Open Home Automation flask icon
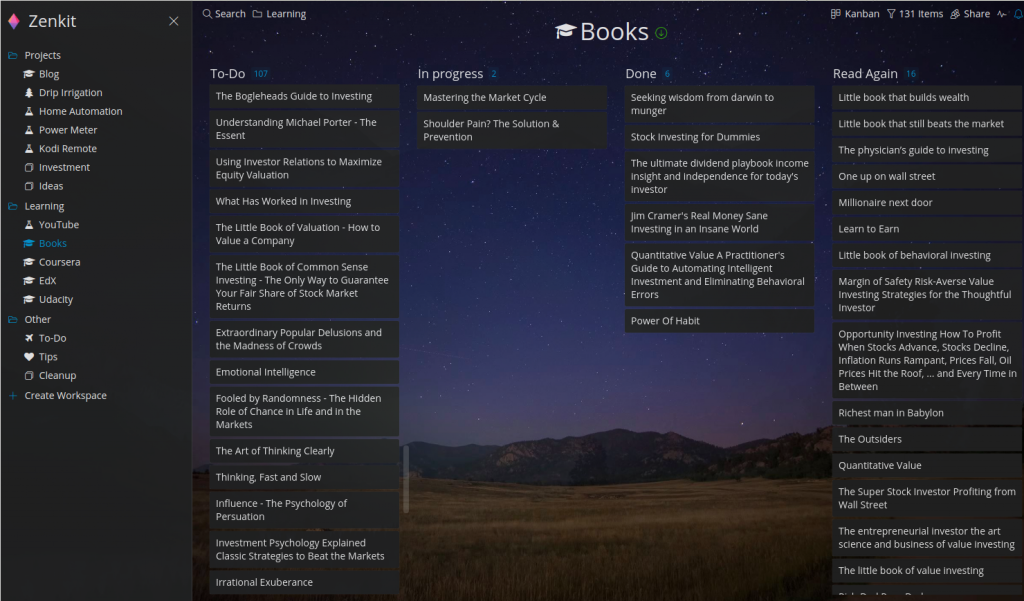The image size is (1024, 601). tap(29, 112)
